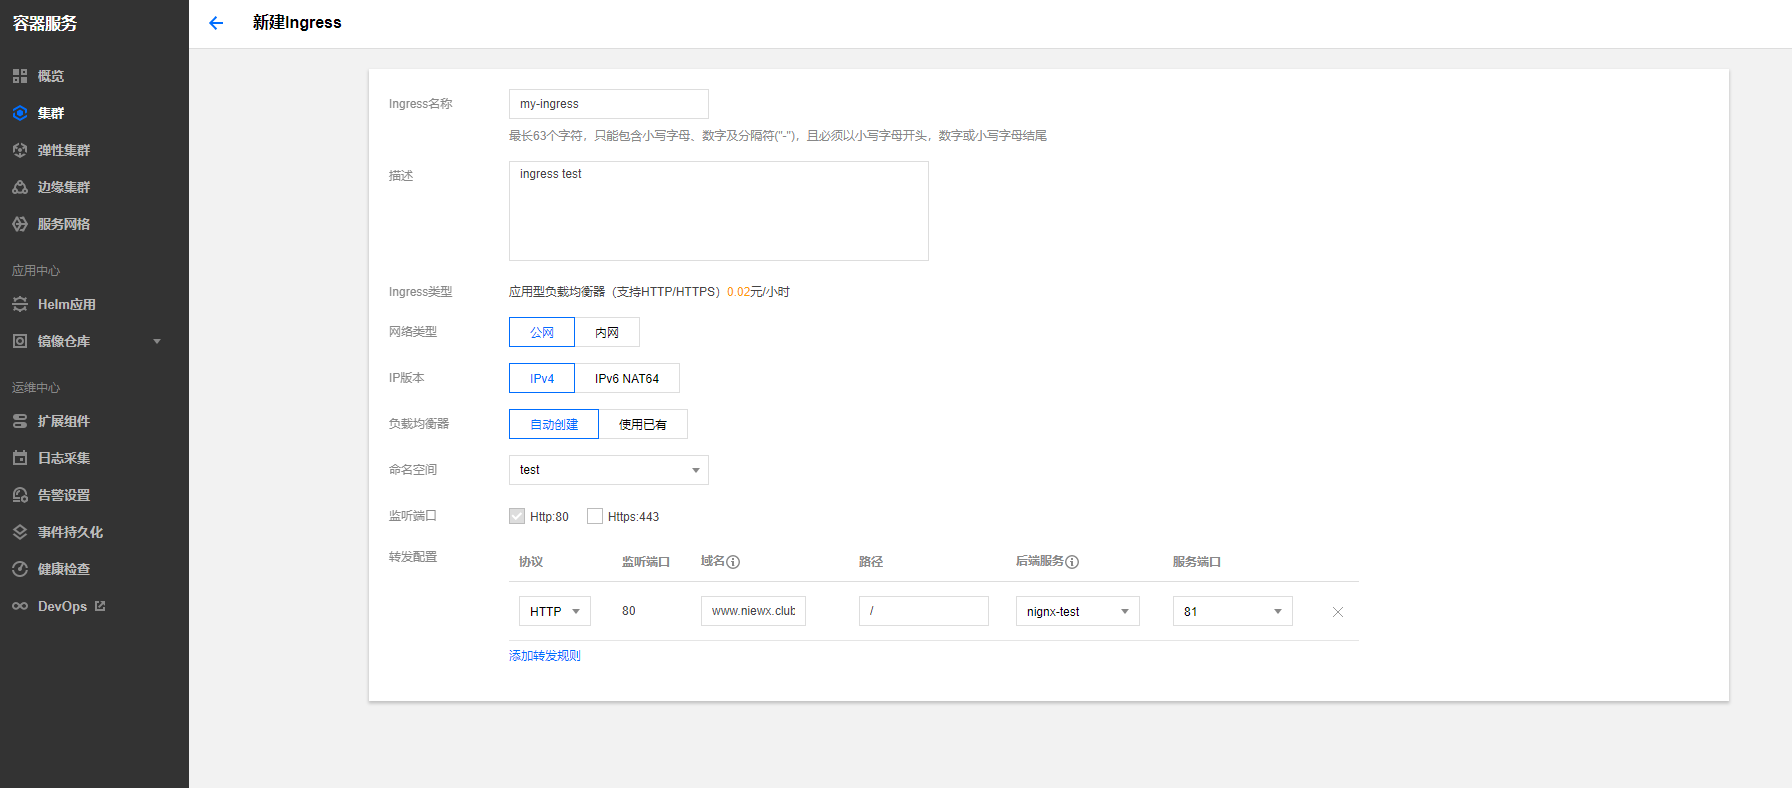
Task: Click the 健康检查 sidebar icon
Action: tap(20, 569)
